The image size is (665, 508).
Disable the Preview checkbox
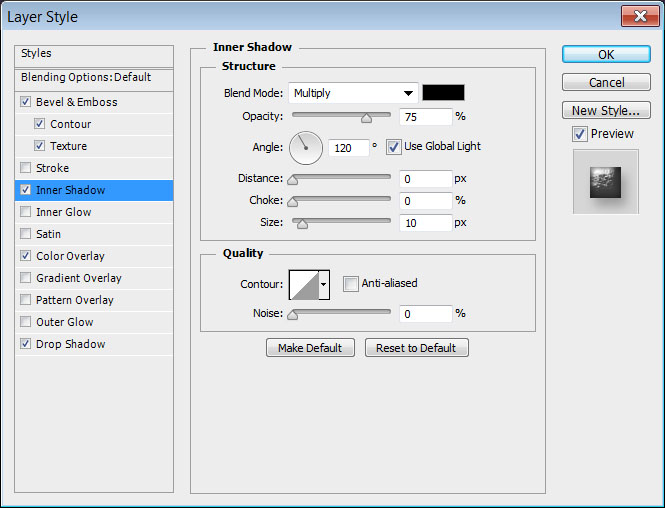click(579, 133)
